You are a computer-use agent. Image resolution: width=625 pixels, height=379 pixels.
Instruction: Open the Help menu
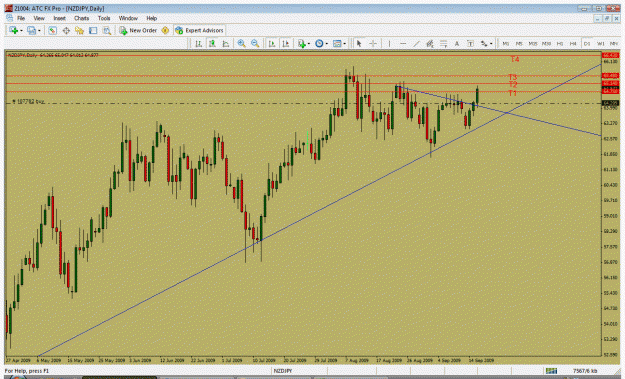tap(151, 18)
